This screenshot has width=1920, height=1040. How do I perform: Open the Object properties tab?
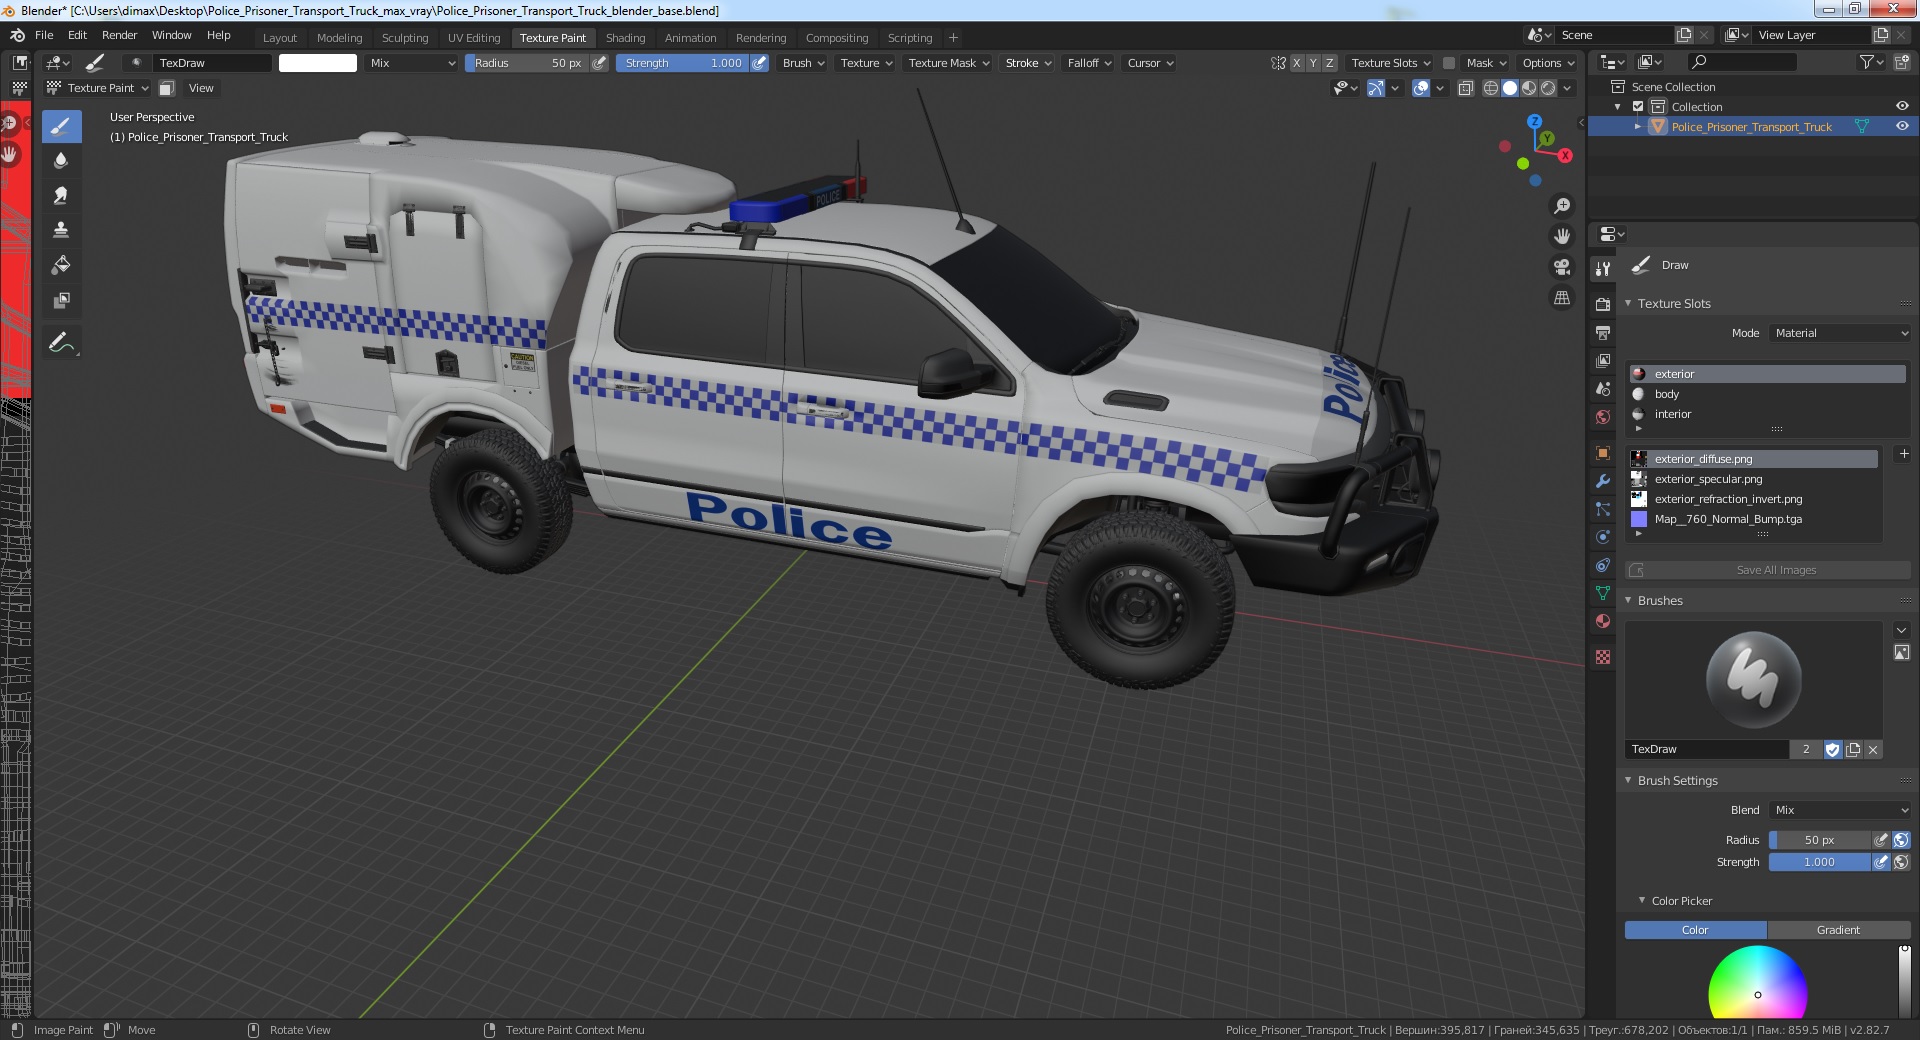[1603, 453]
